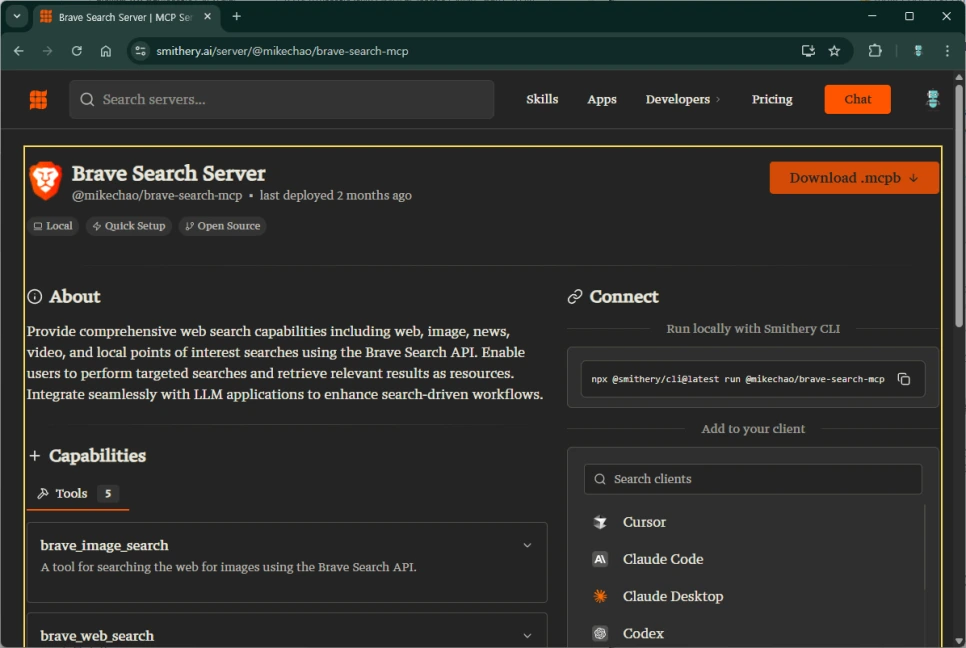Open site information icon in address bar

[x=140, y=51]
